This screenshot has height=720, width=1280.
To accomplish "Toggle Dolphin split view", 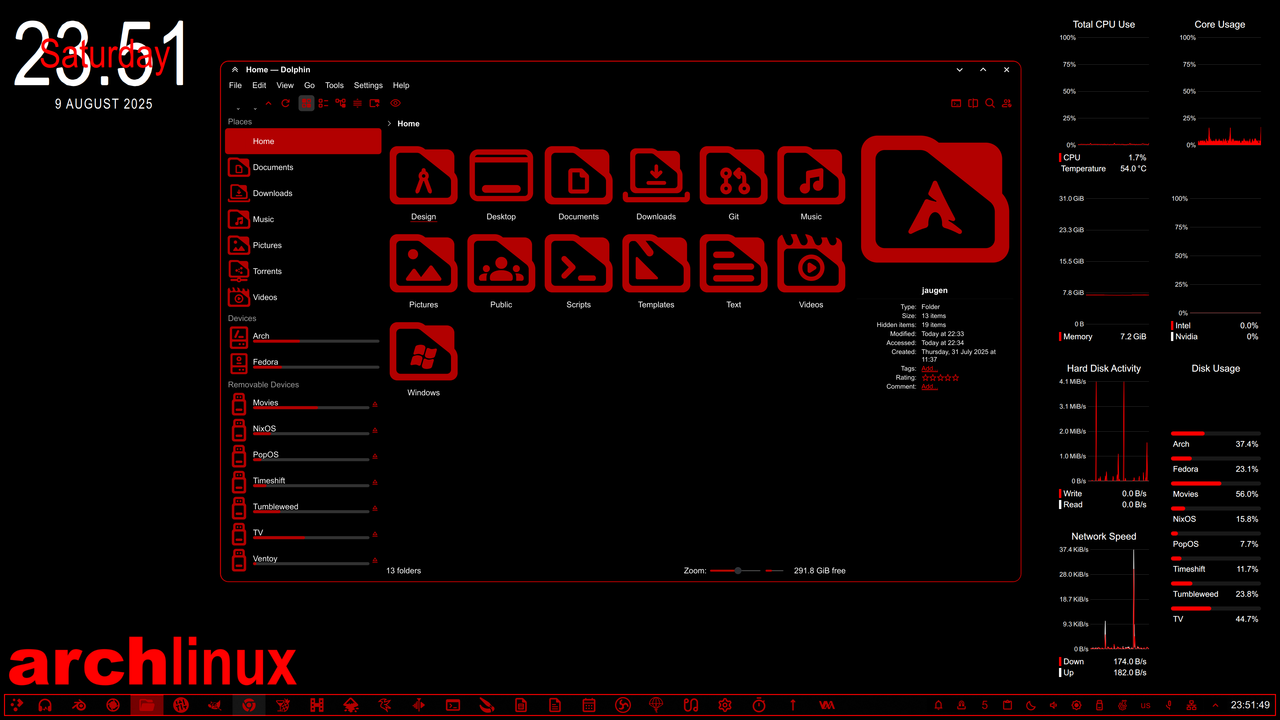I will pos(973,103).
